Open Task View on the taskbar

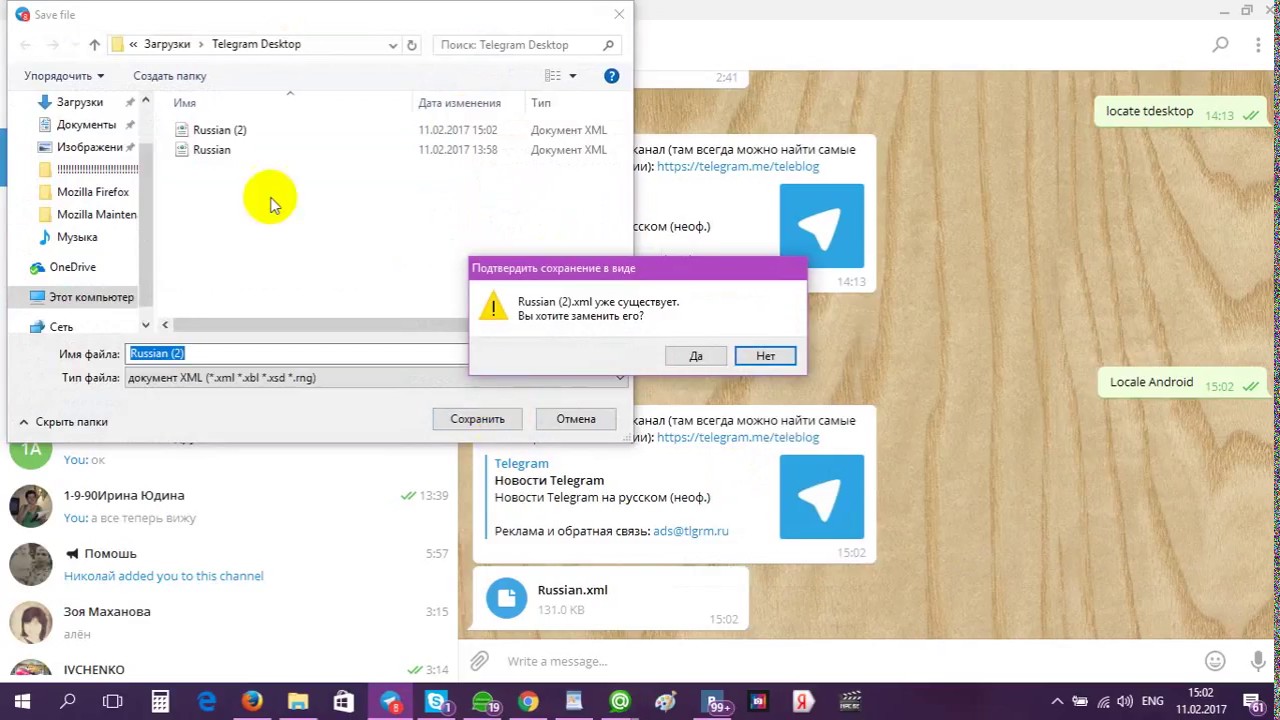coord(113,702)
